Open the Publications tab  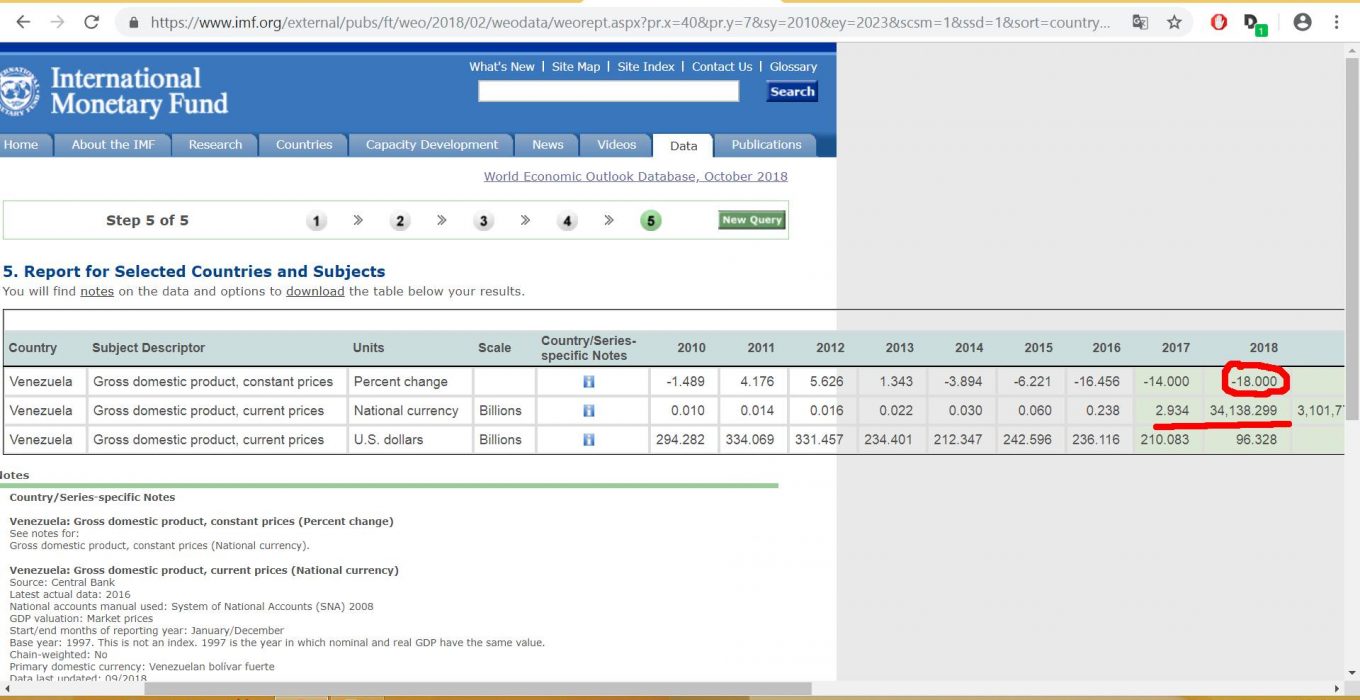point(766,145)
